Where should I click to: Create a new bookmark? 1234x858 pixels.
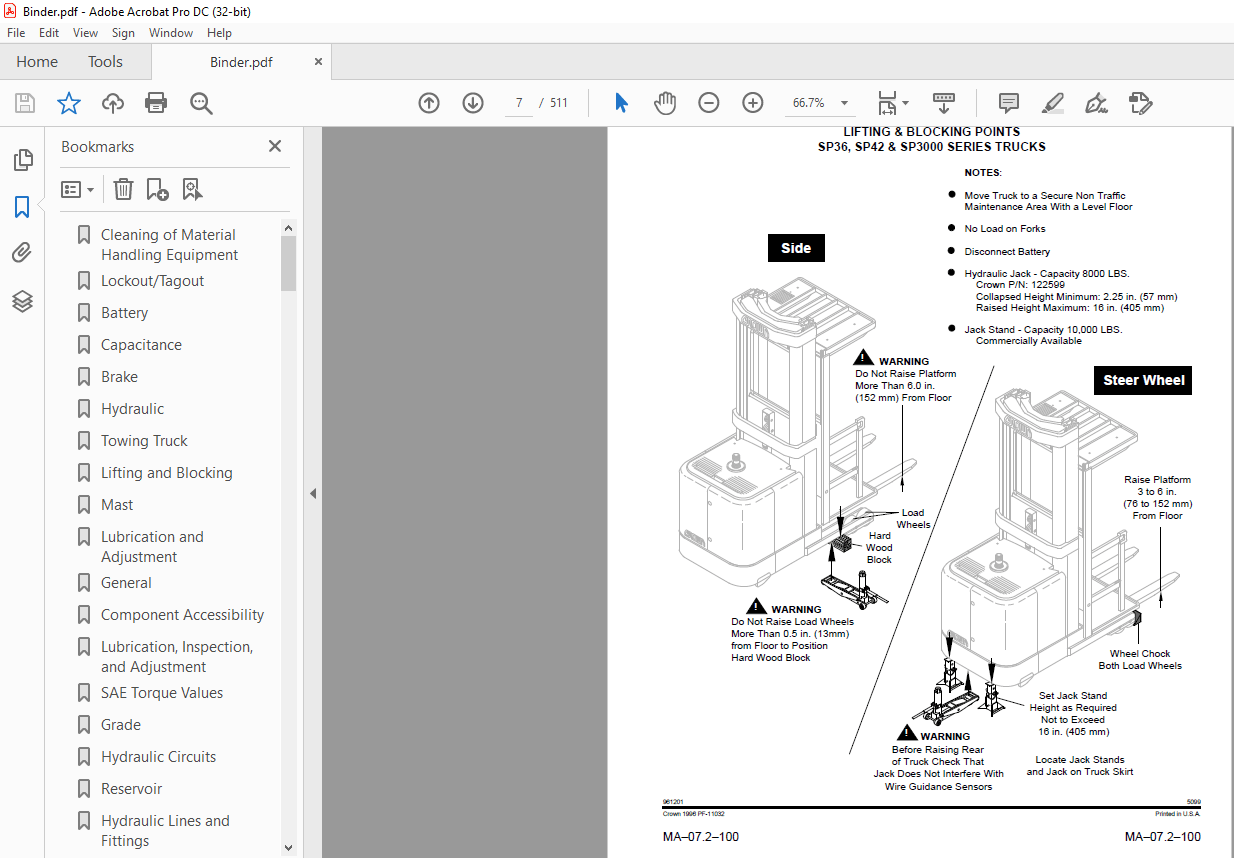click(156, 188)
